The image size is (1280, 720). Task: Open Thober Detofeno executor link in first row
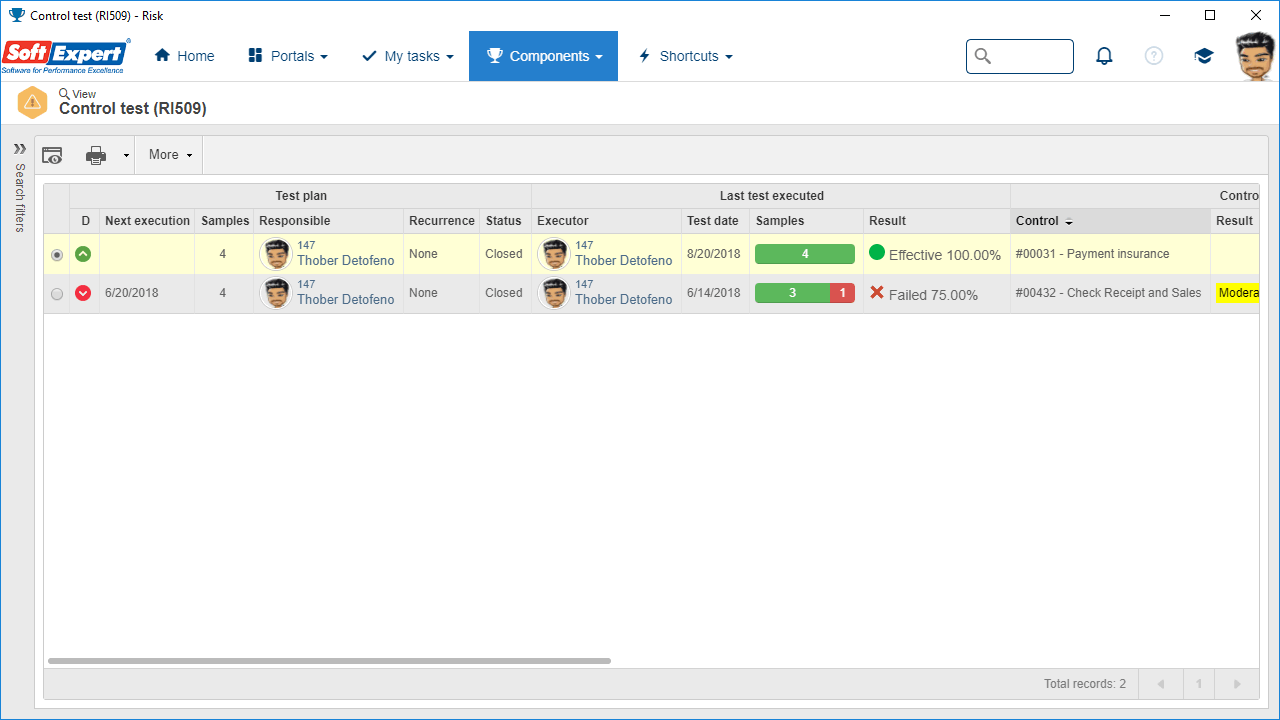click(624, 260)
